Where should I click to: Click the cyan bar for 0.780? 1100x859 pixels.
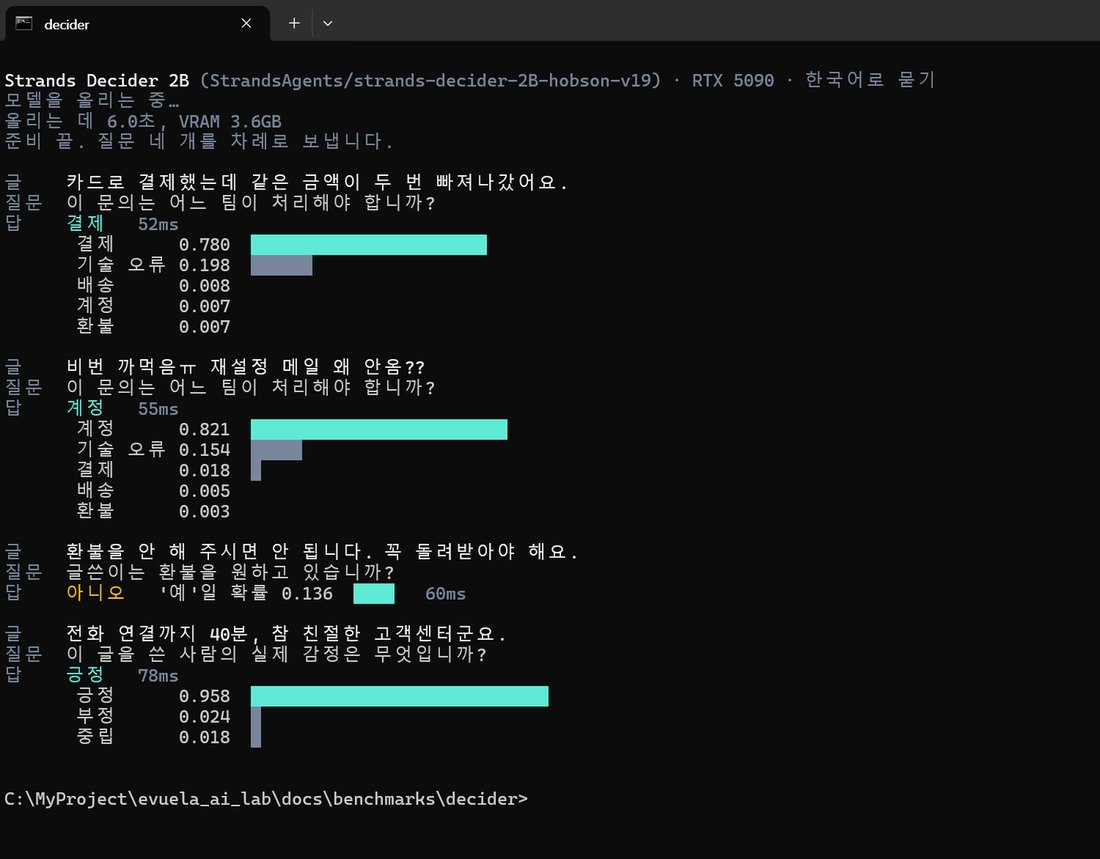[x=369, y=245]
